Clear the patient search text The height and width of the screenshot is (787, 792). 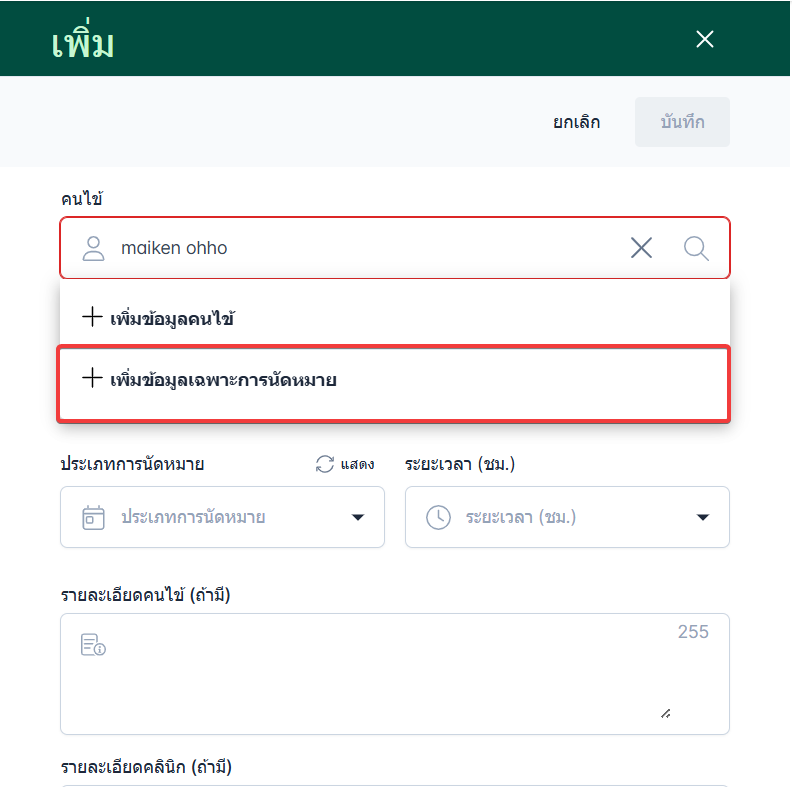coord(641,248)
